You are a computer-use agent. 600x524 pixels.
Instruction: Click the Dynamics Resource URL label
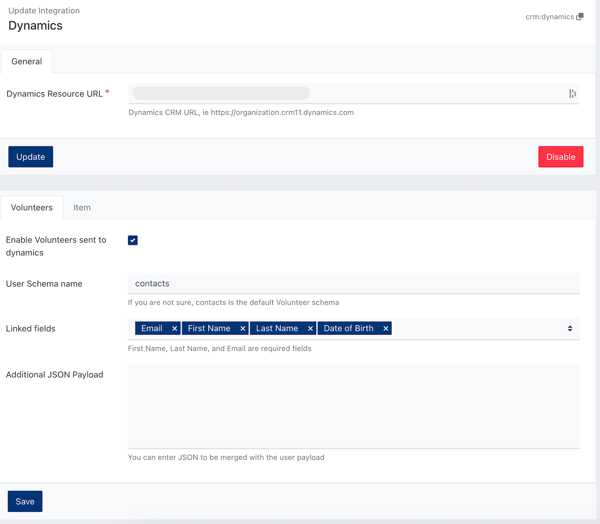coord(54,94)
